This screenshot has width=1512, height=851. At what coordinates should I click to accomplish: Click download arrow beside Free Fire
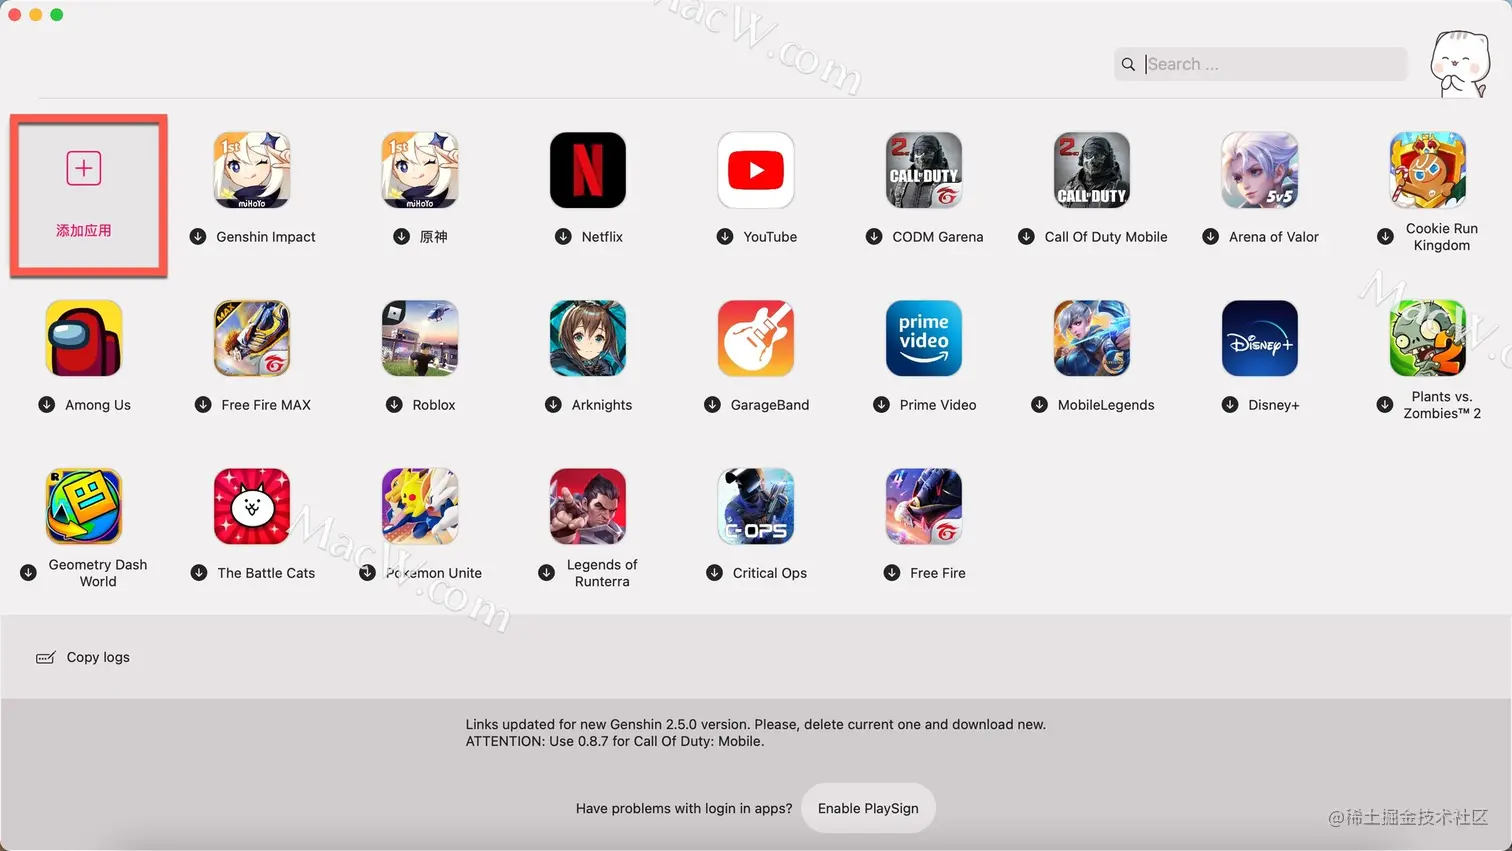(x=892, y=573)
